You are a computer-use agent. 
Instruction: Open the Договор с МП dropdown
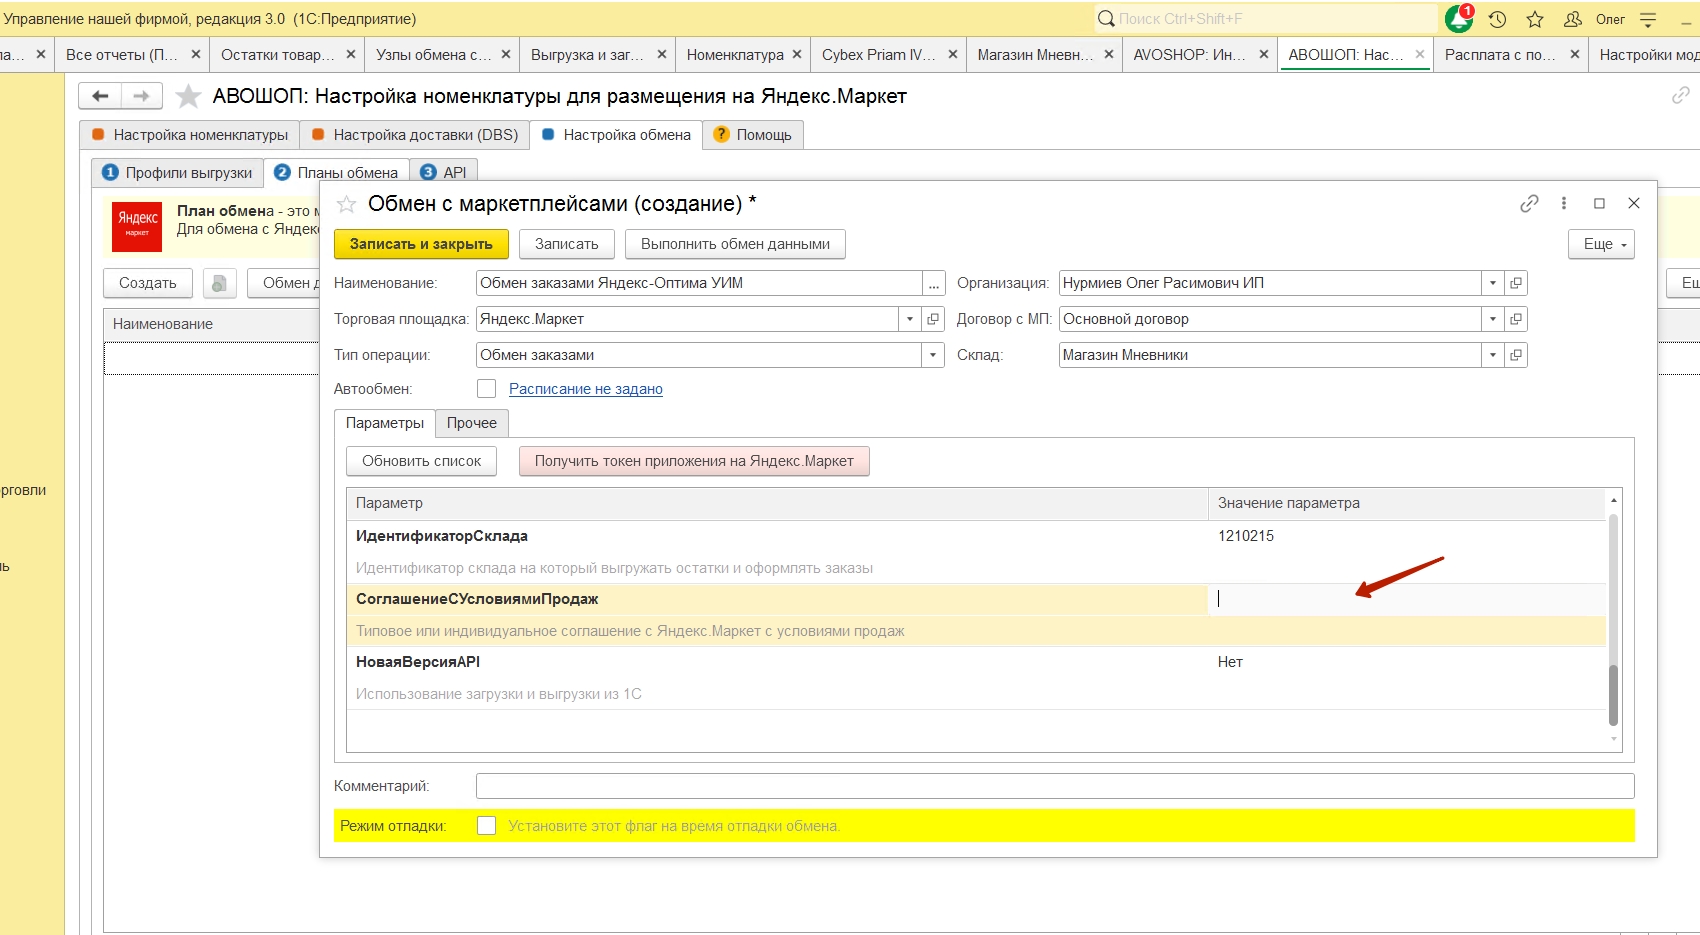tap(1492, 319)
